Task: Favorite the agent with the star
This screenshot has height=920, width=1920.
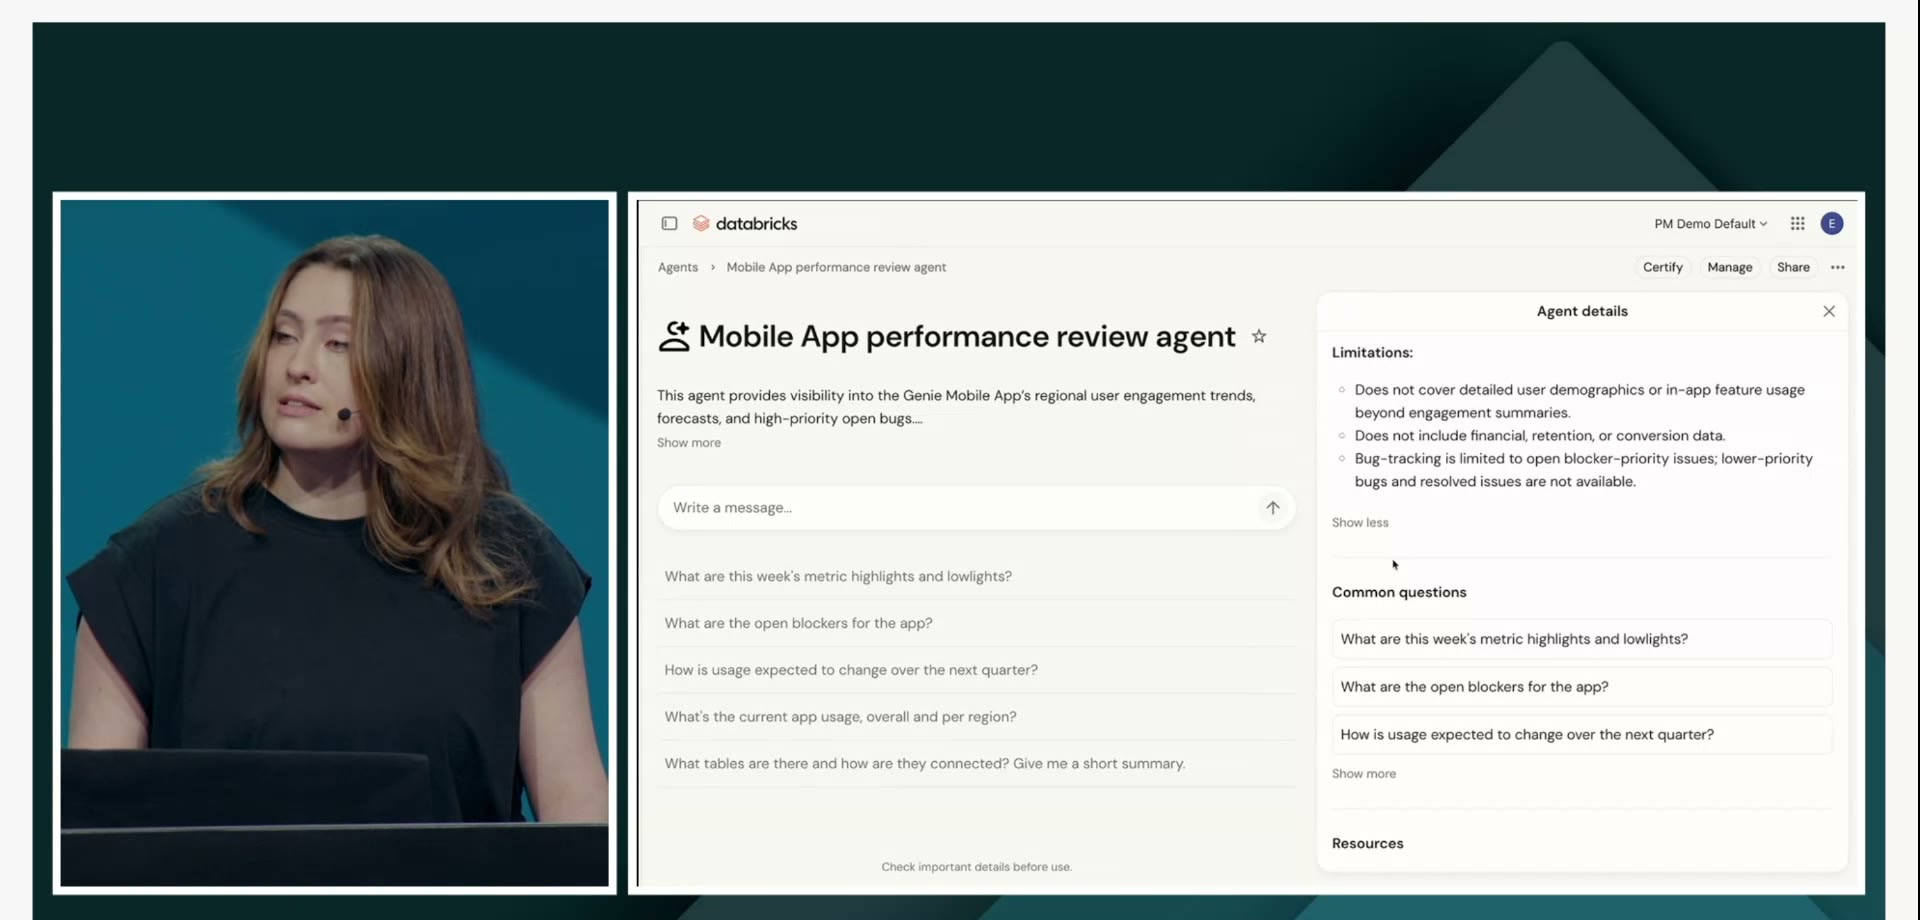Action: 1259,336
